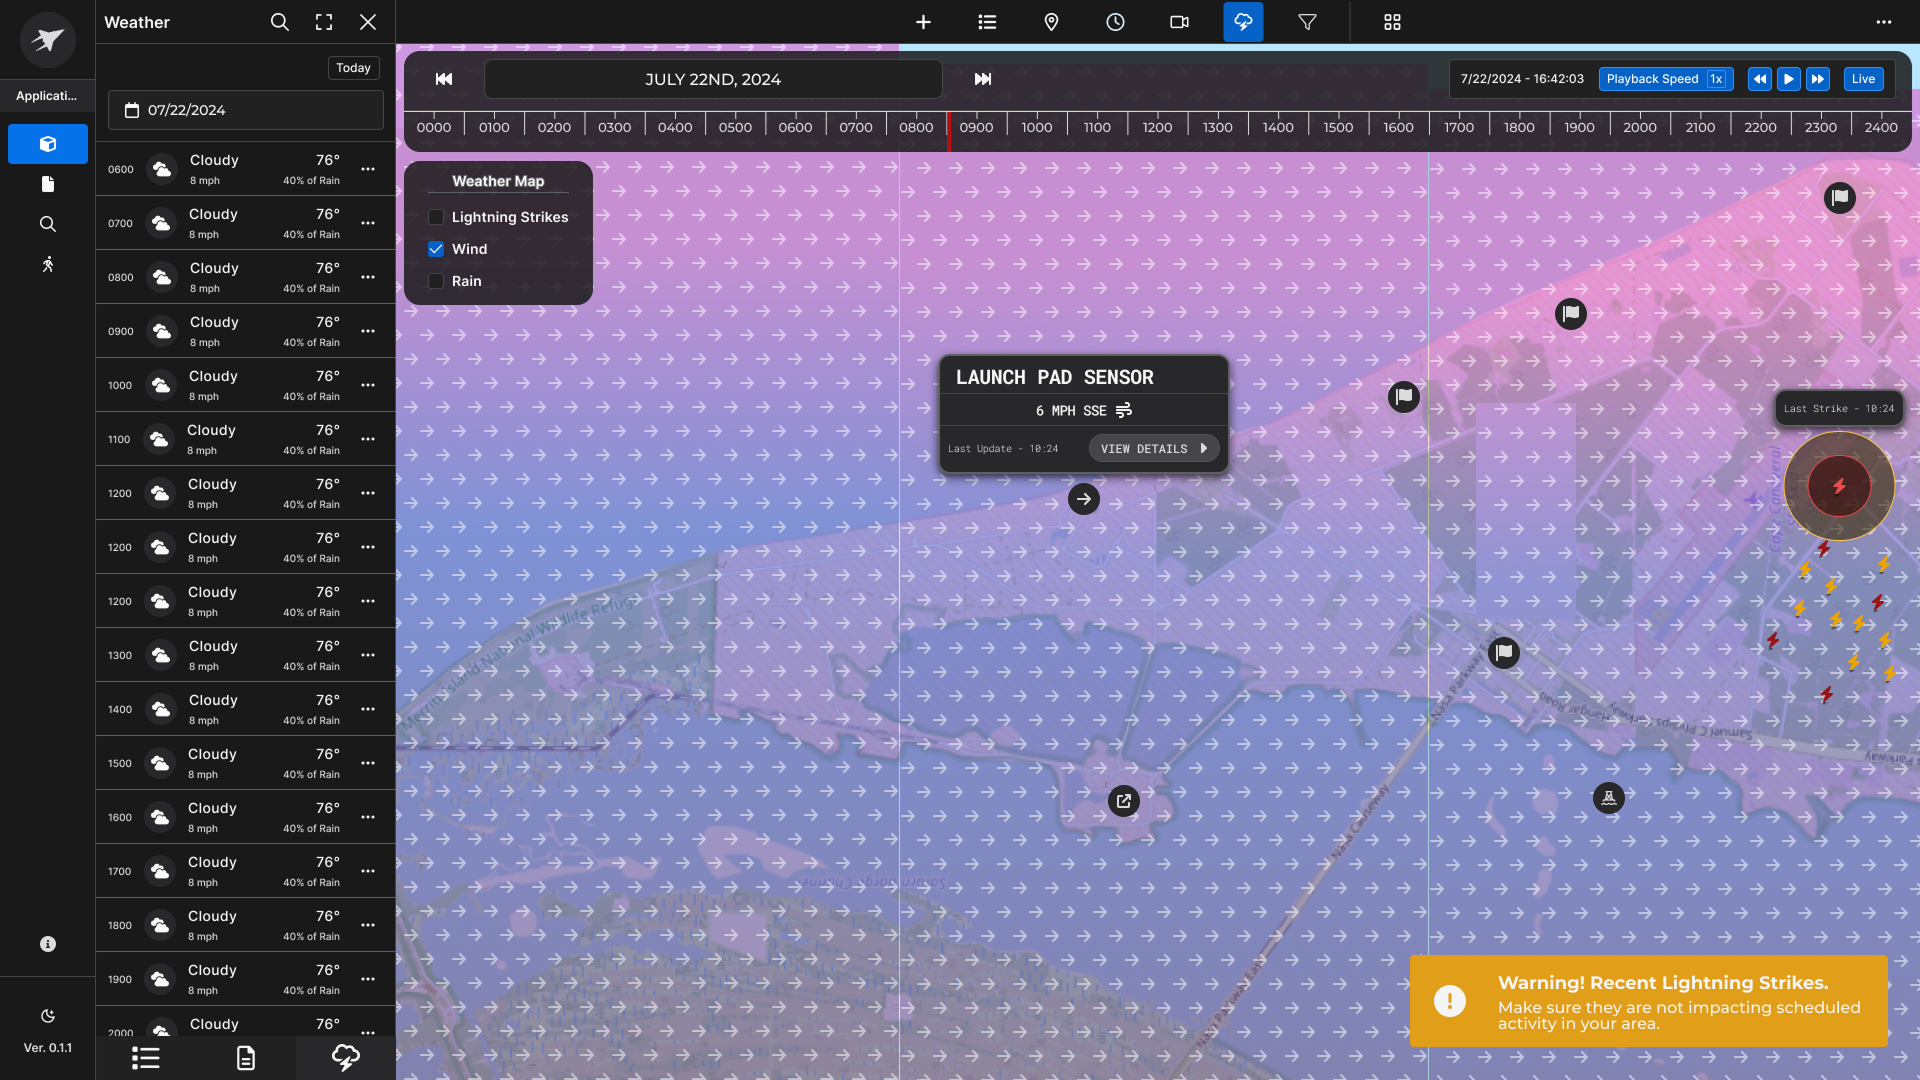This screenshot has width=1920, height=1080.
Task: Open the video camera view icon
Action: [1179, 21]
